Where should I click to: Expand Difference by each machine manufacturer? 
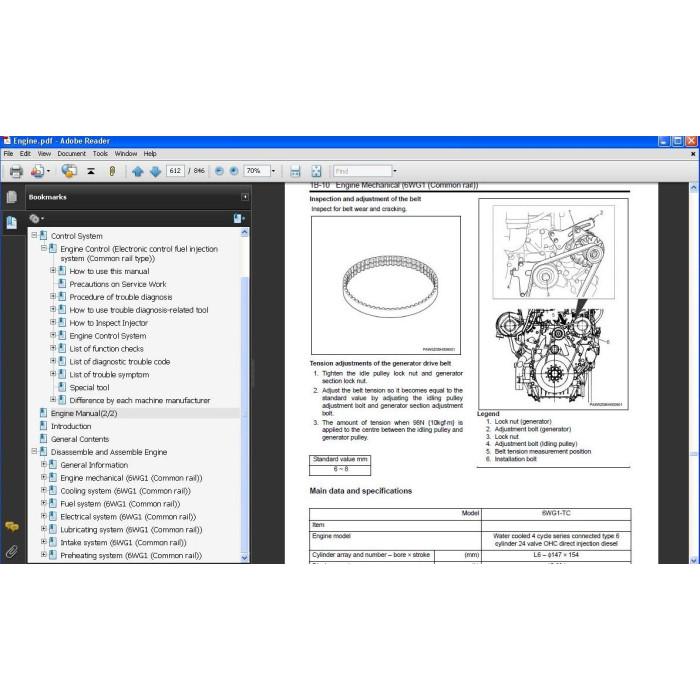pyautogui.click(x=53, y=400)
